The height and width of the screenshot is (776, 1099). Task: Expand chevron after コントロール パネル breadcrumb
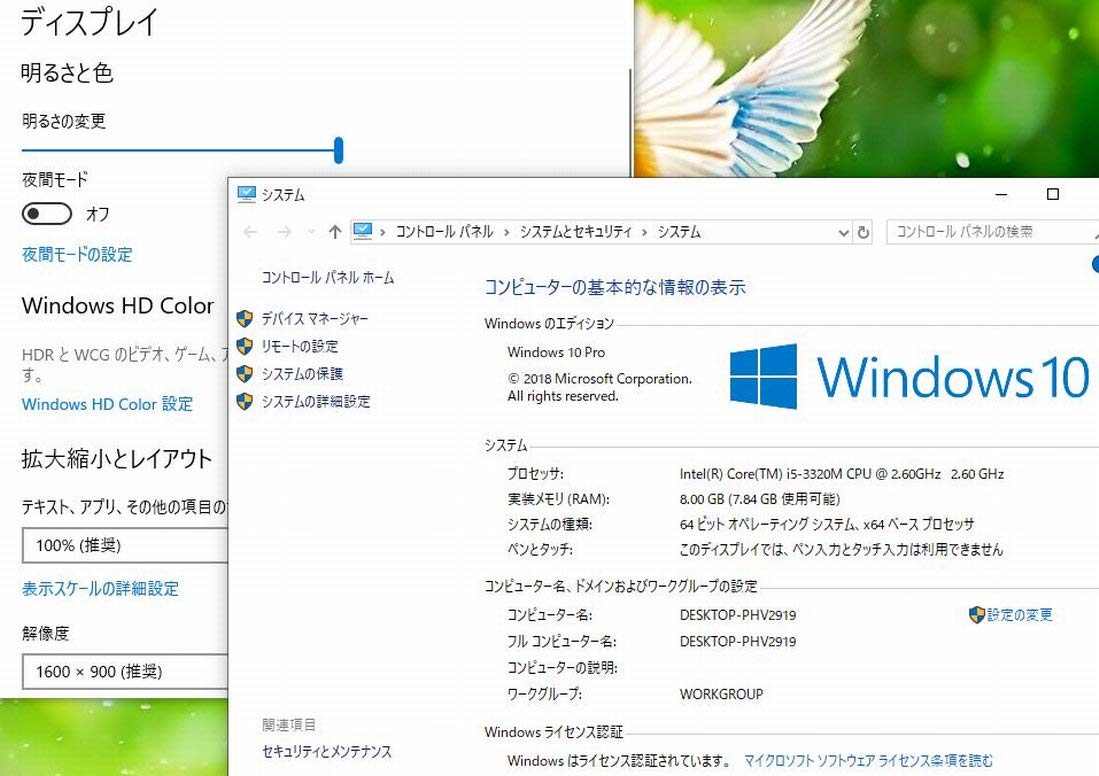point(506,233)
